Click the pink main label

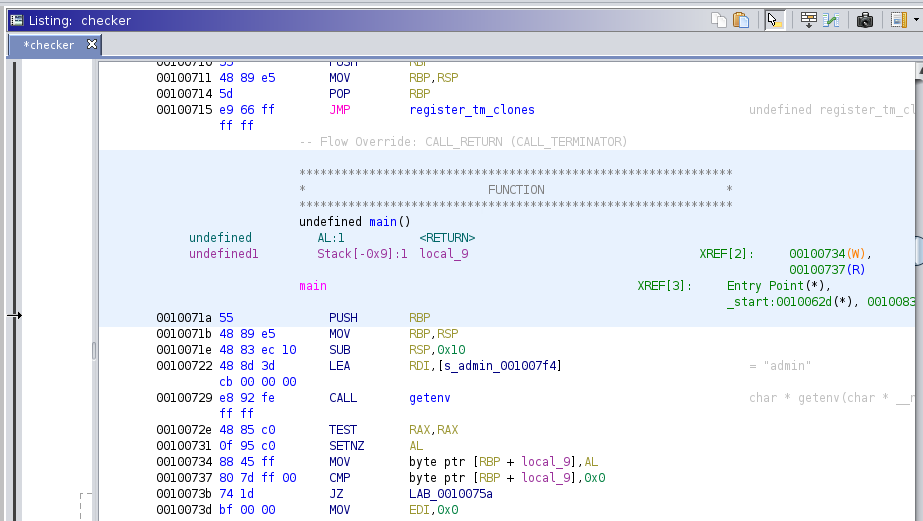[313, 286]
